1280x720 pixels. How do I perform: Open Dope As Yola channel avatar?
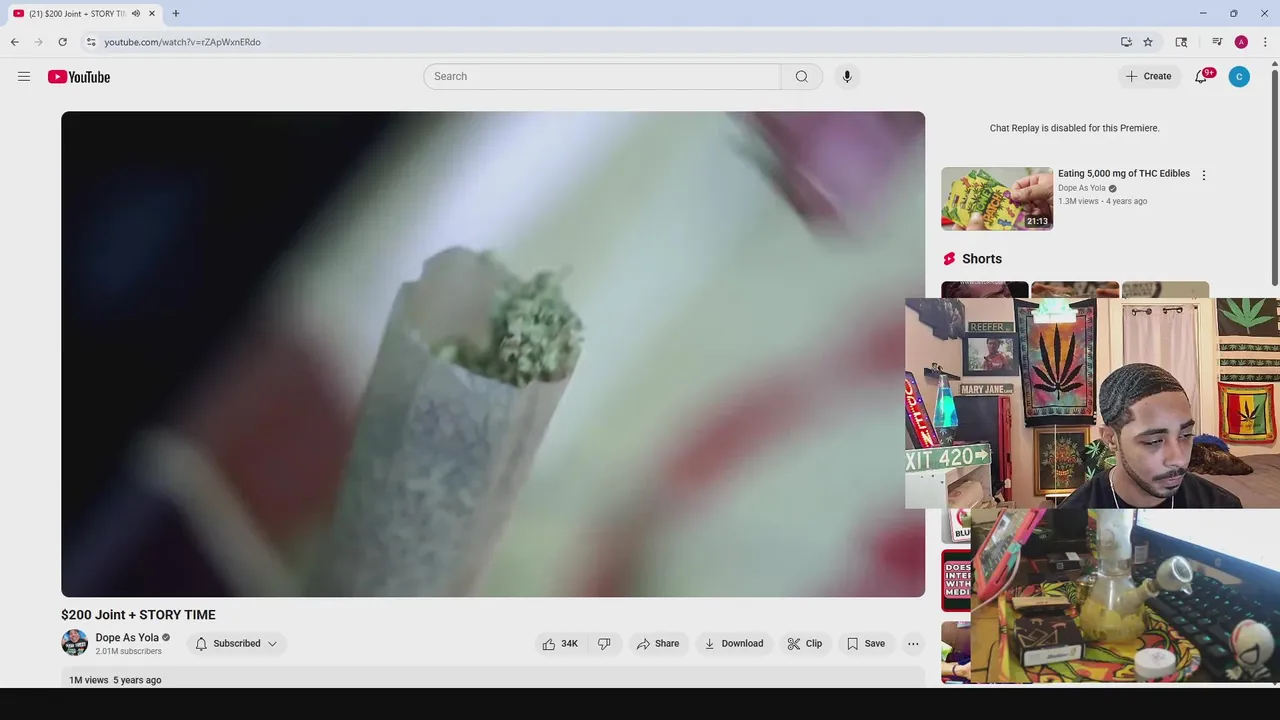coord(74,643)
